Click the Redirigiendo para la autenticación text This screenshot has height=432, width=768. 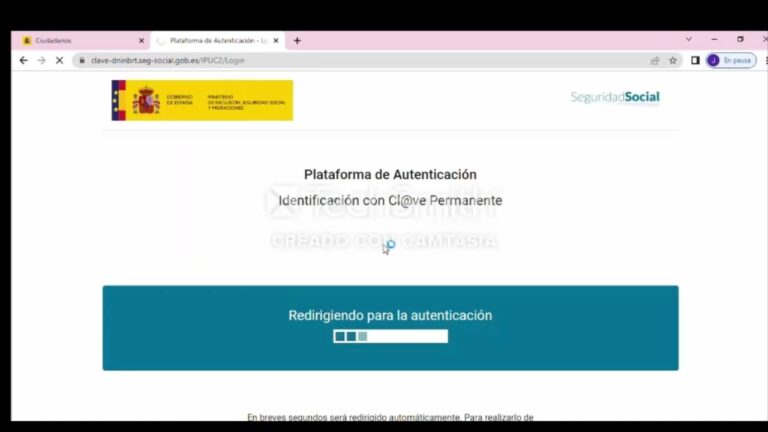[390, 315]
